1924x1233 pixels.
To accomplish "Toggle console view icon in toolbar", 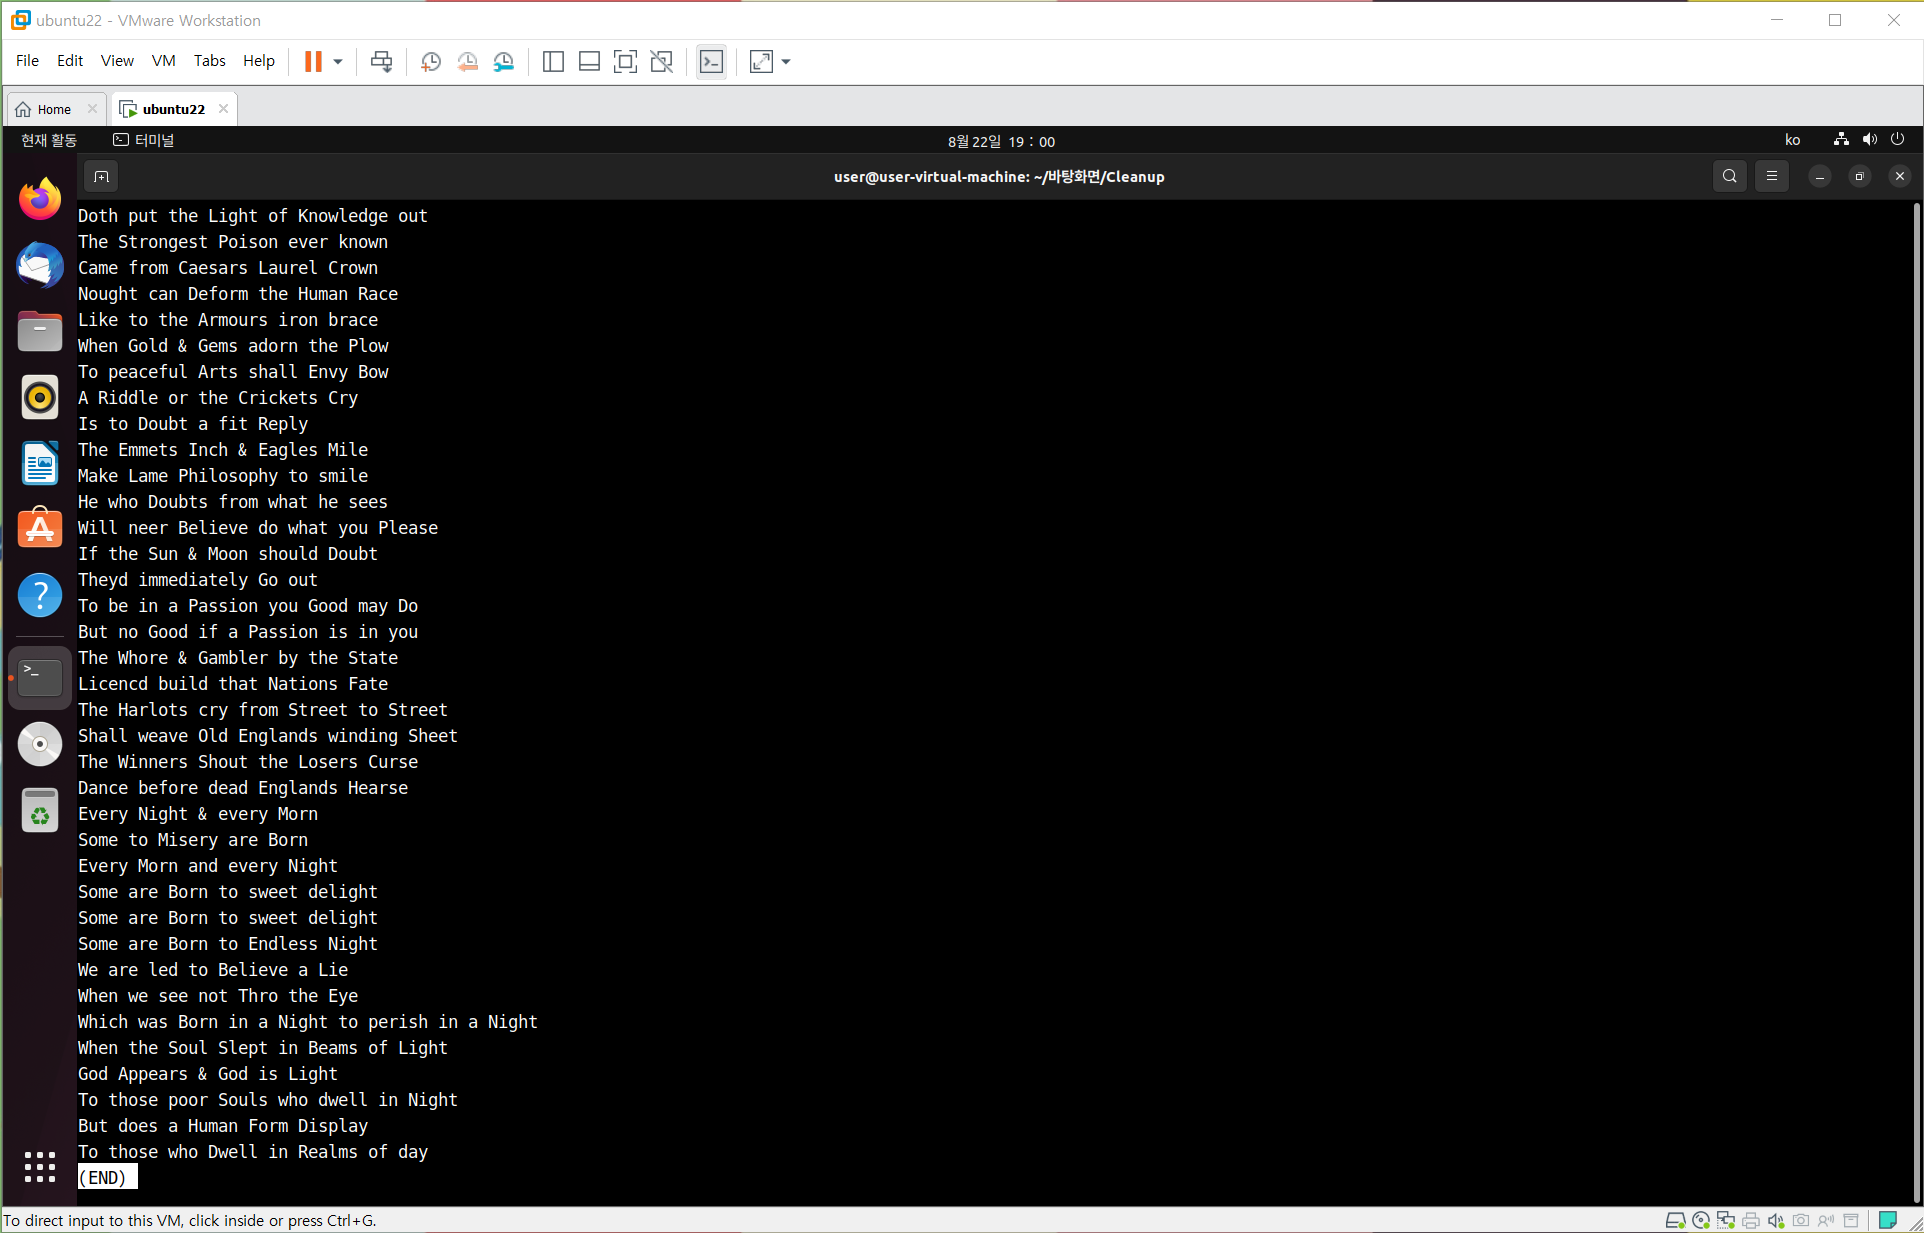I will point(711,62).
